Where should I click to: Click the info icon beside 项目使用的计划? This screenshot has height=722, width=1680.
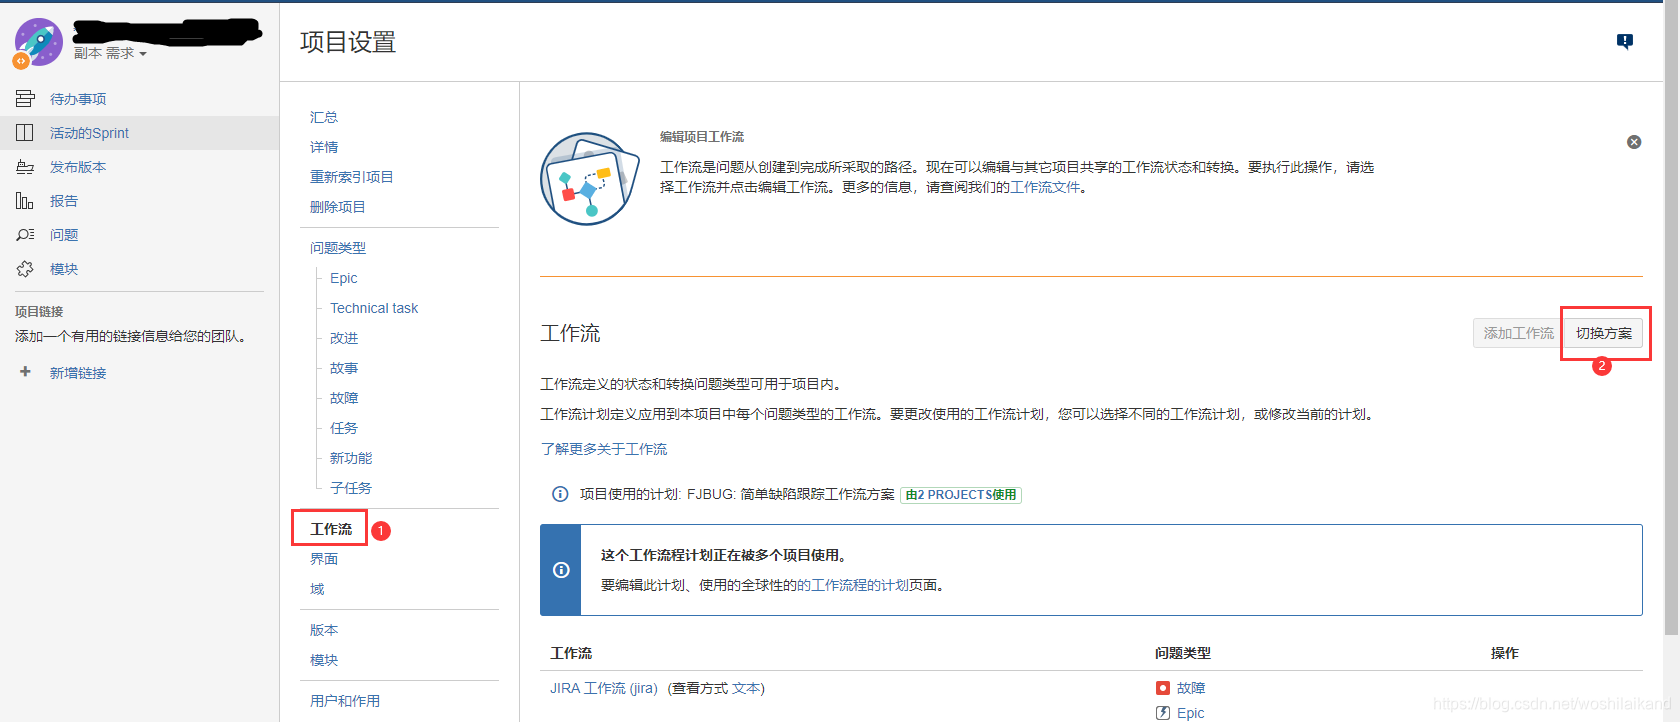[x=560, y=494]
